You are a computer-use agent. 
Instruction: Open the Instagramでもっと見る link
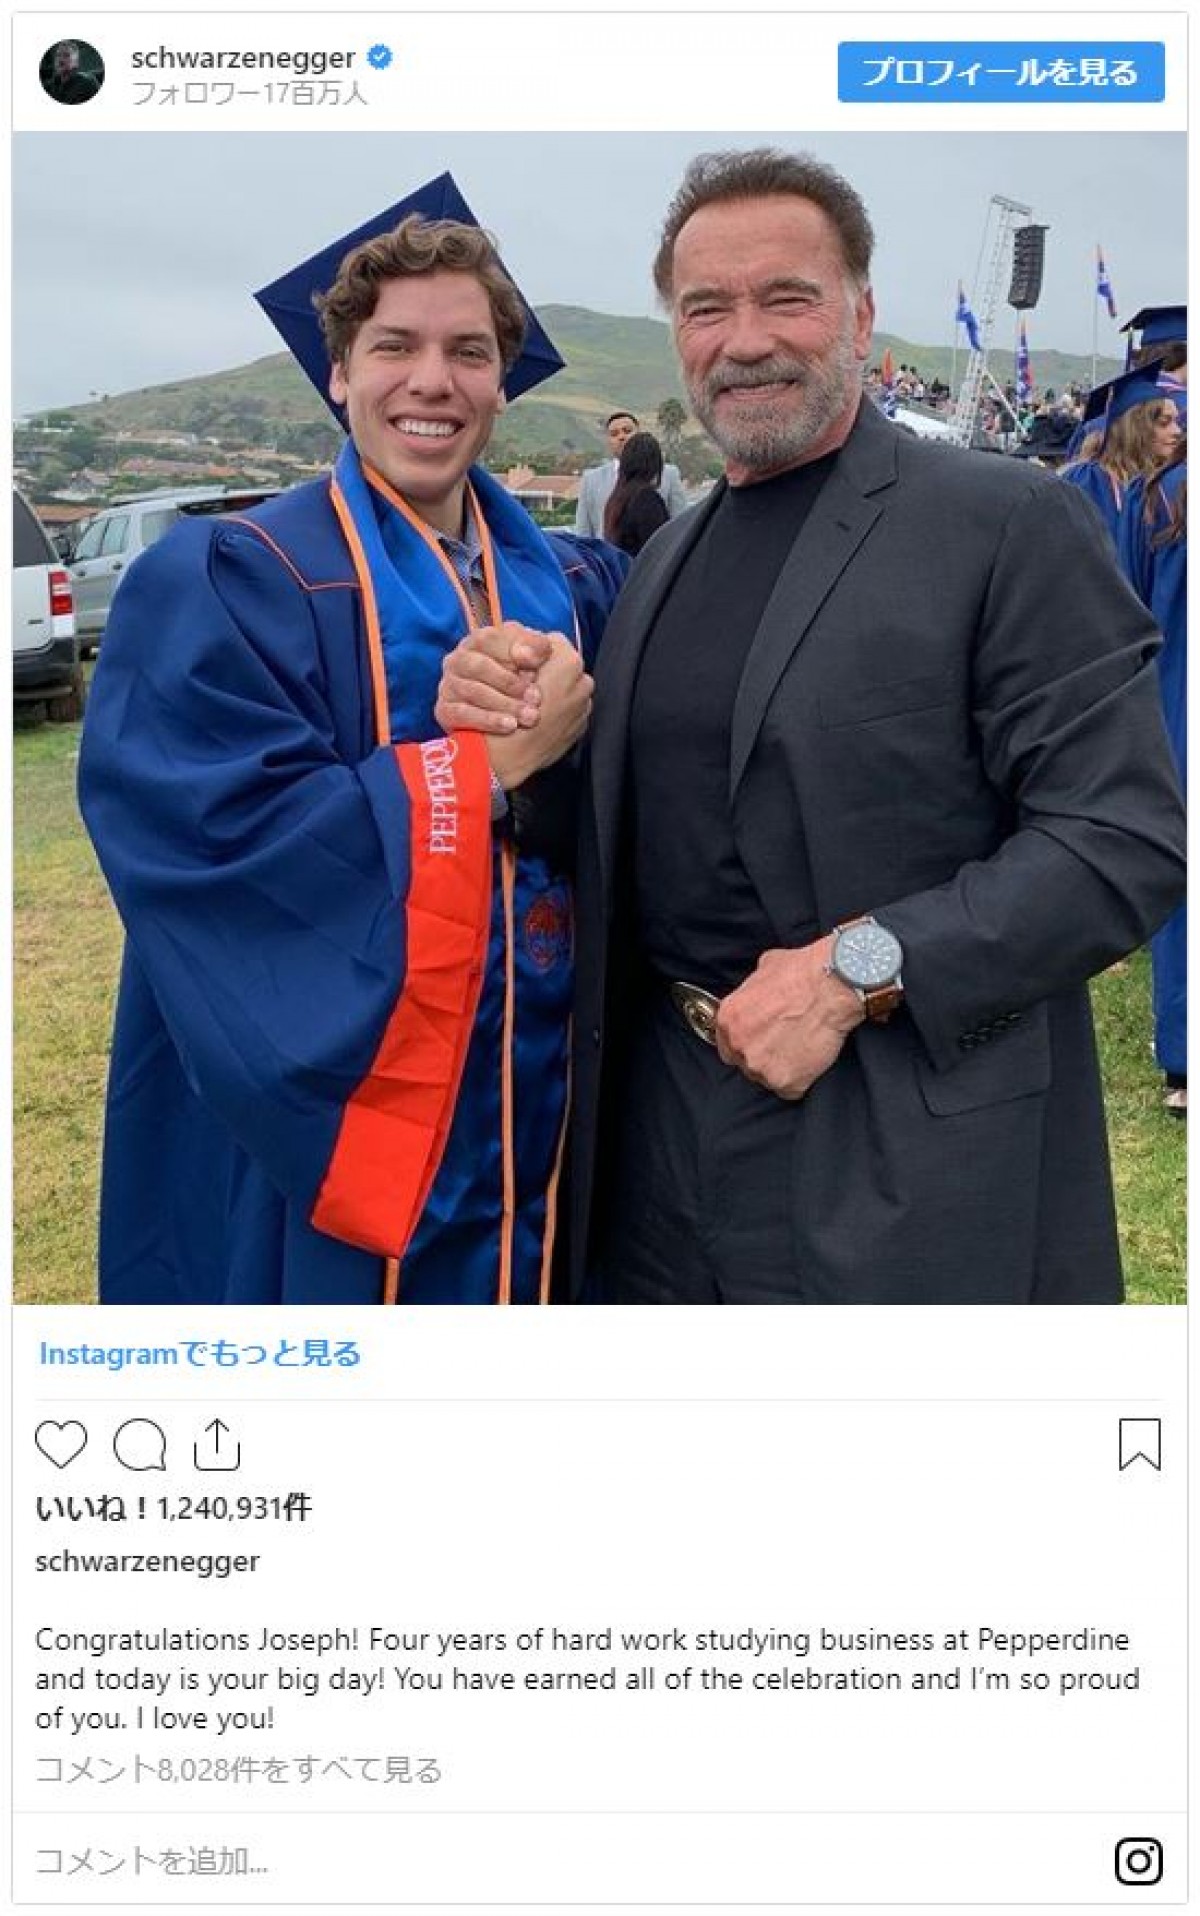click(x=200, y=1354)
